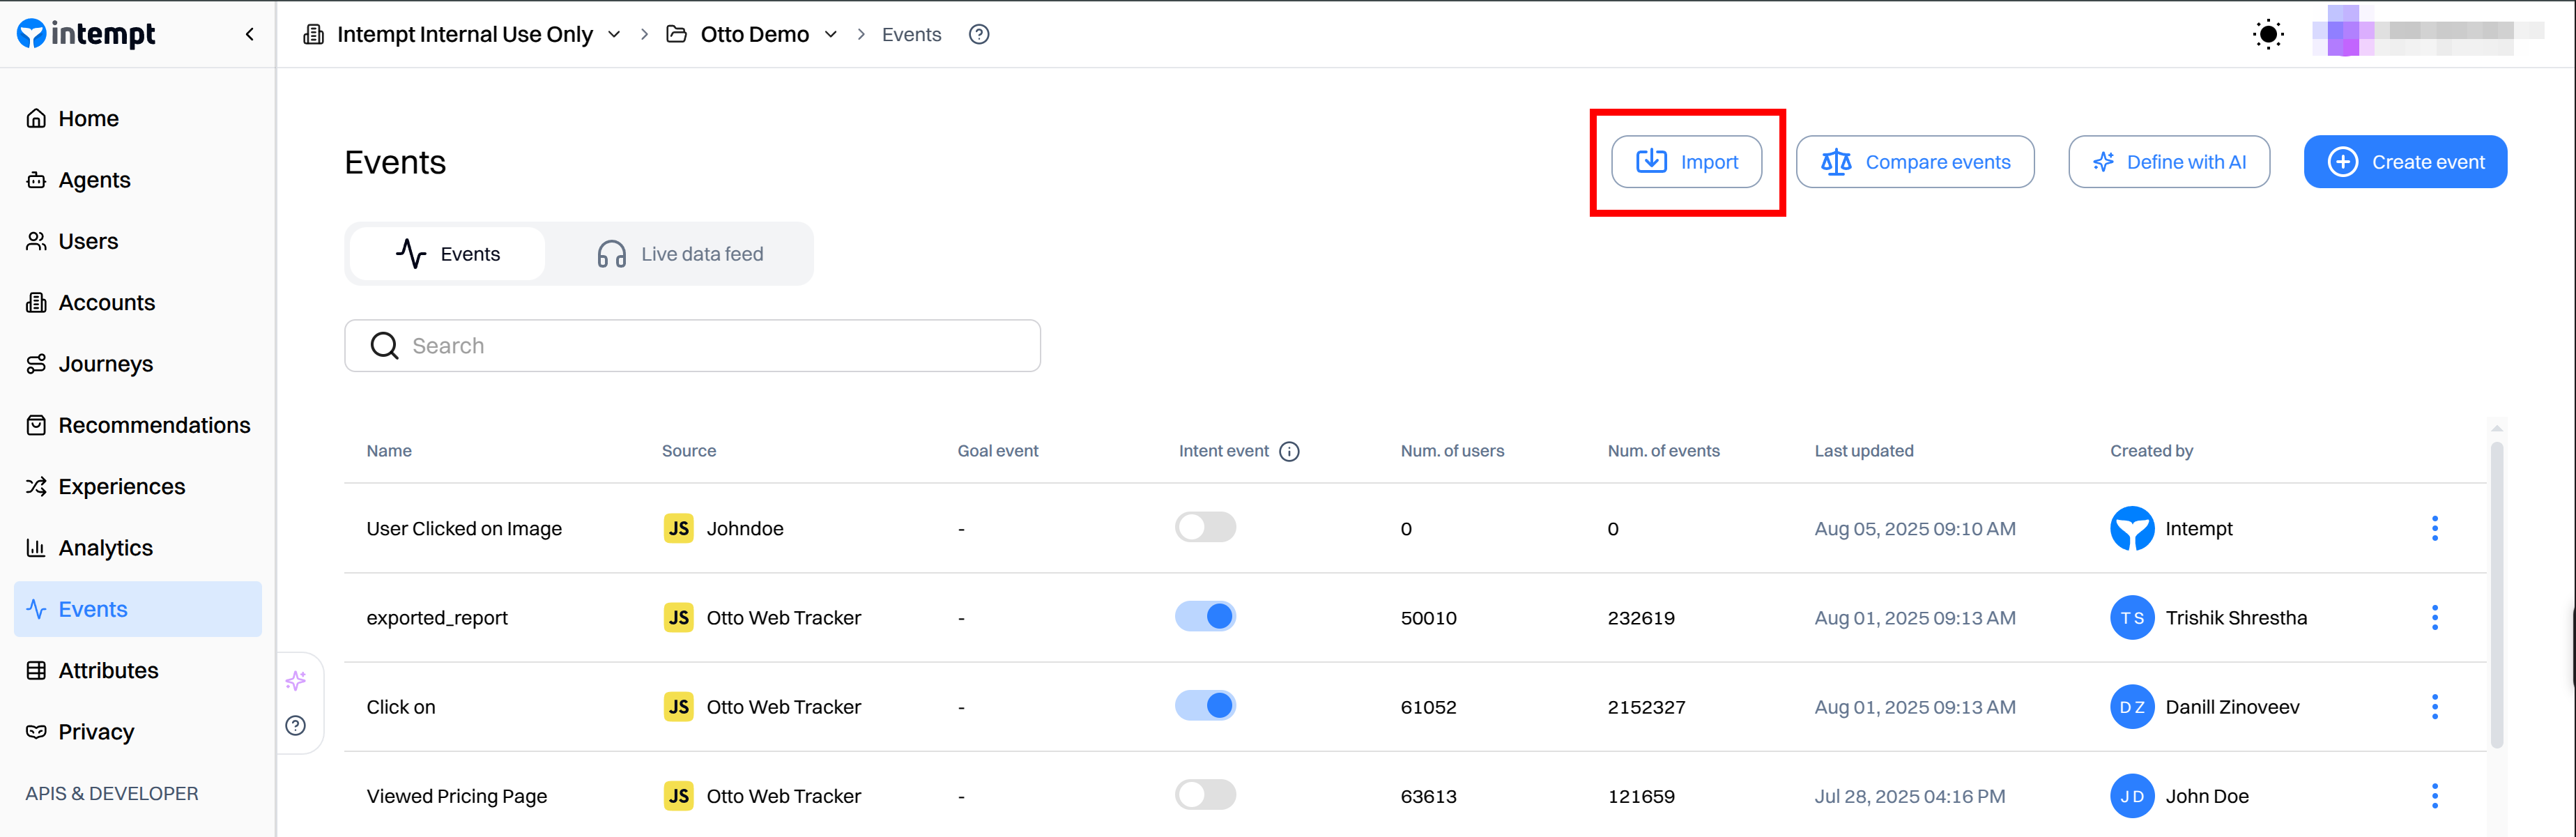This screenshot has width=2576, height=837.
Task: Click the side panel help question icon
Action: click(x=296, y=726)
